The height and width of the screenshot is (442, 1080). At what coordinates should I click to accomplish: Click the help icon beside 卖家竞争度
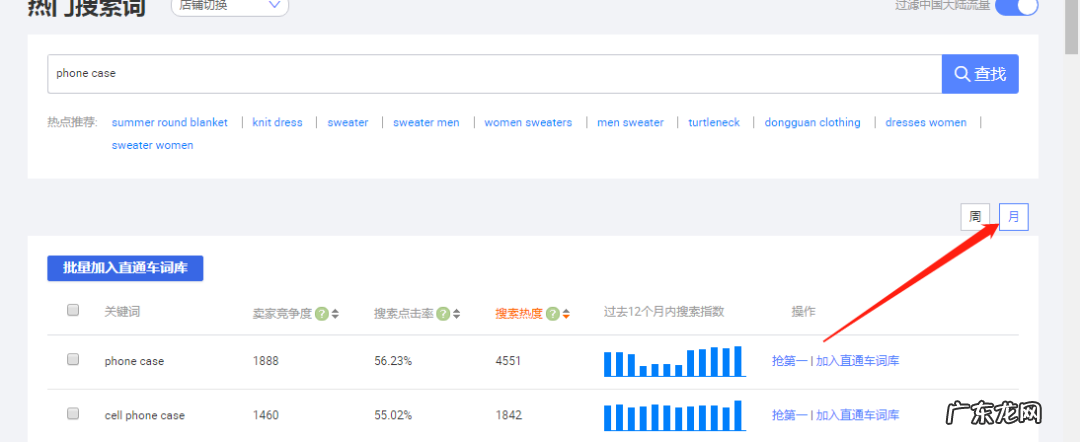322,313
